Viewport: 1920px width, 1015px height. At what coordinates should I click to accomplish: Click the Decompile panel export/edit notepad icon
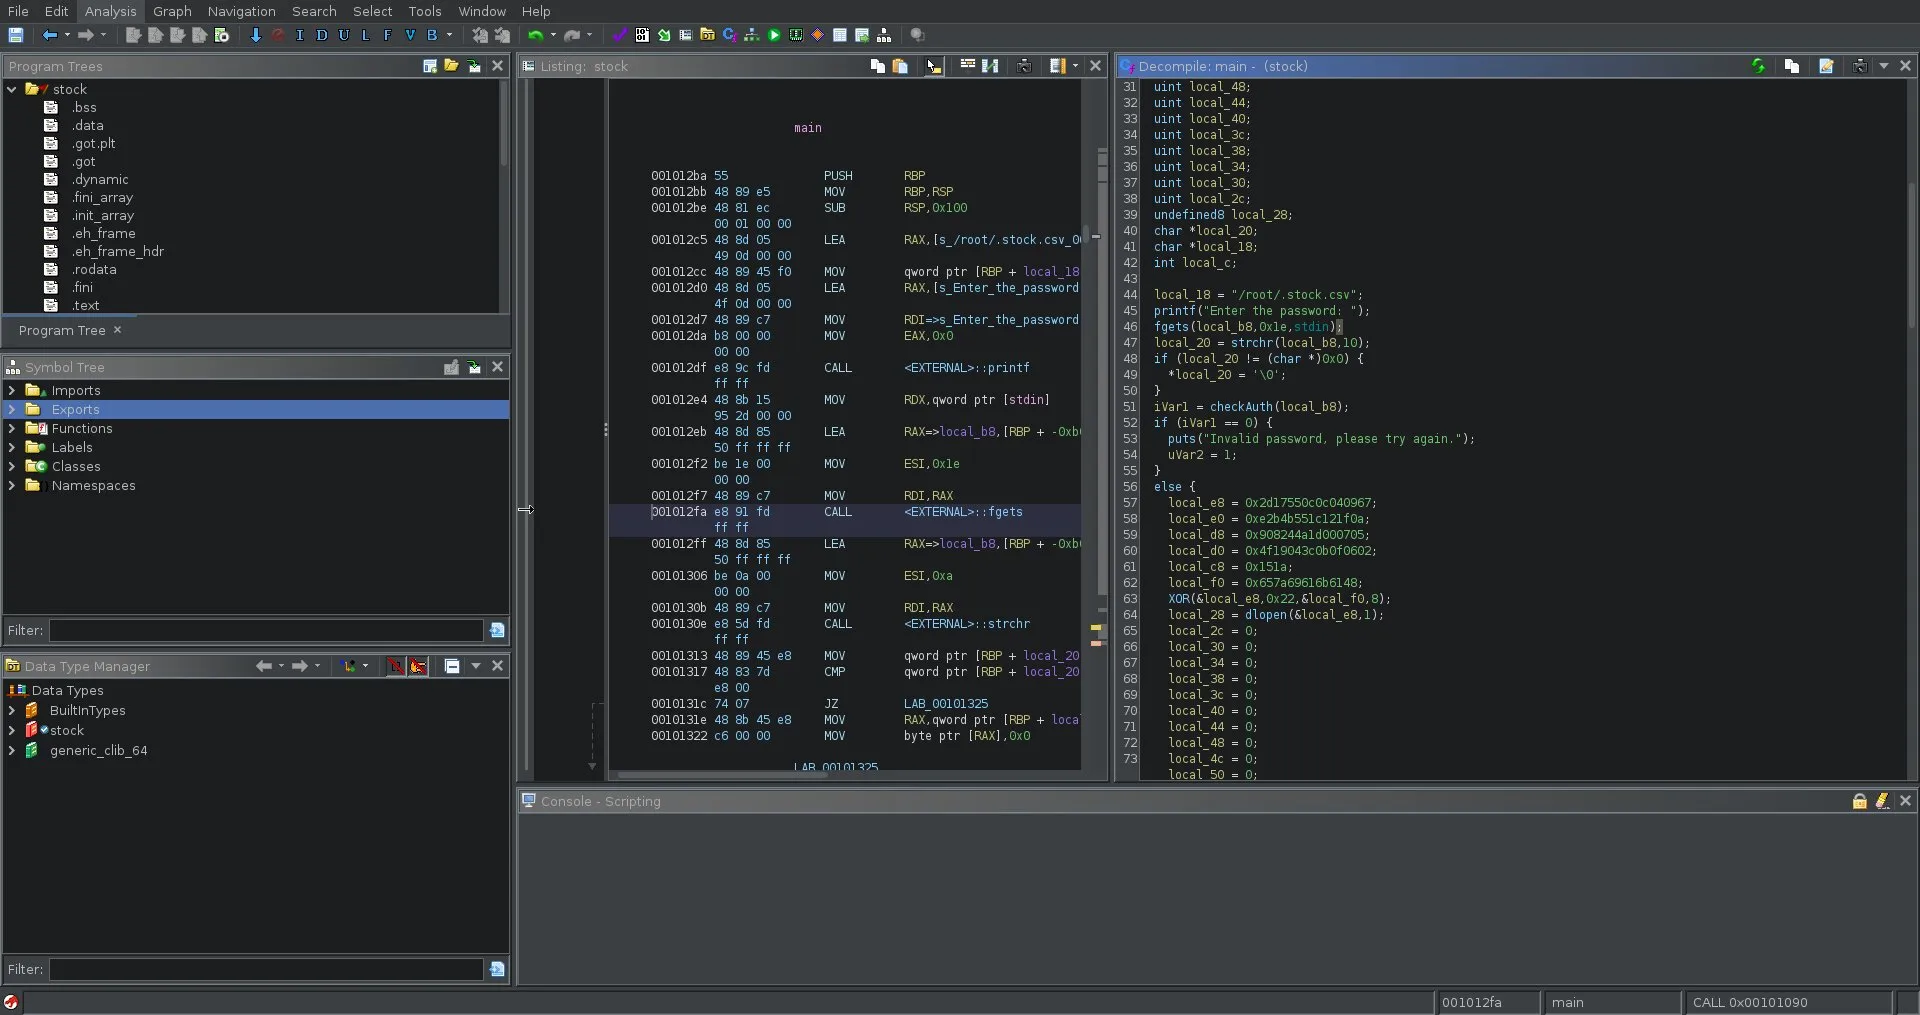pos(1826,66)
